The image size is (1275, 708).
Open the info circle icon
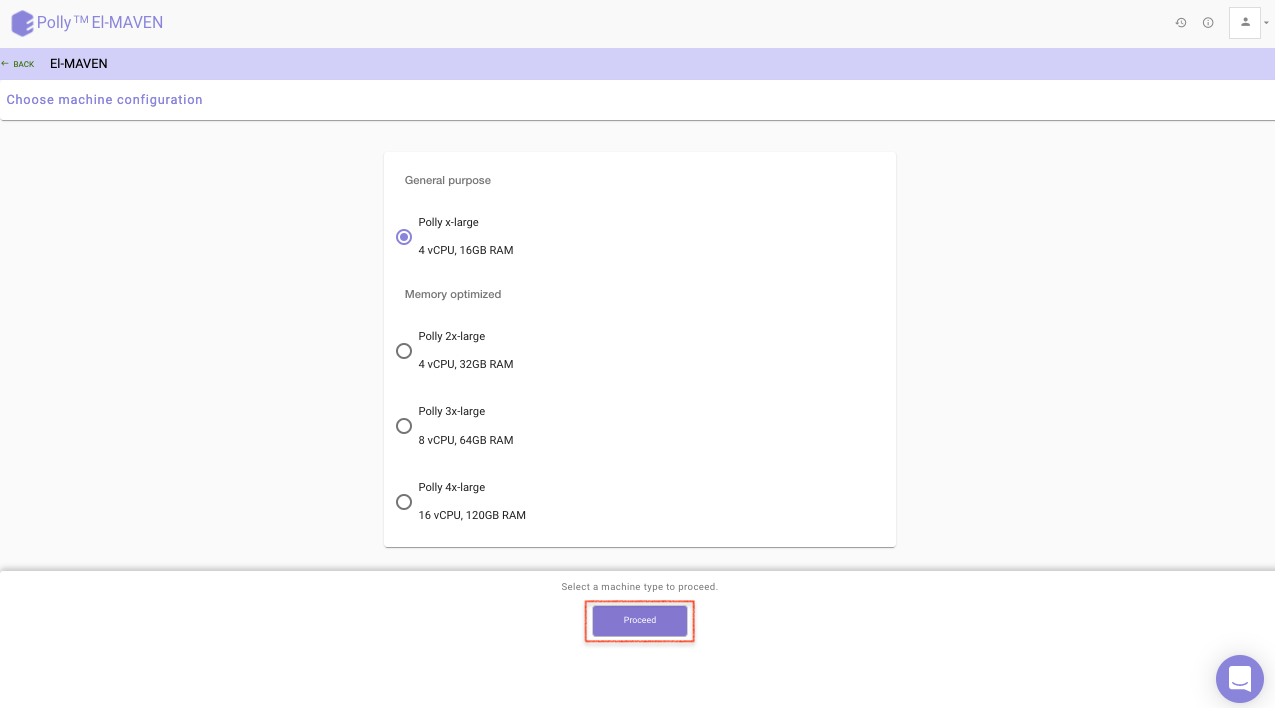[x=1208, y=23]
